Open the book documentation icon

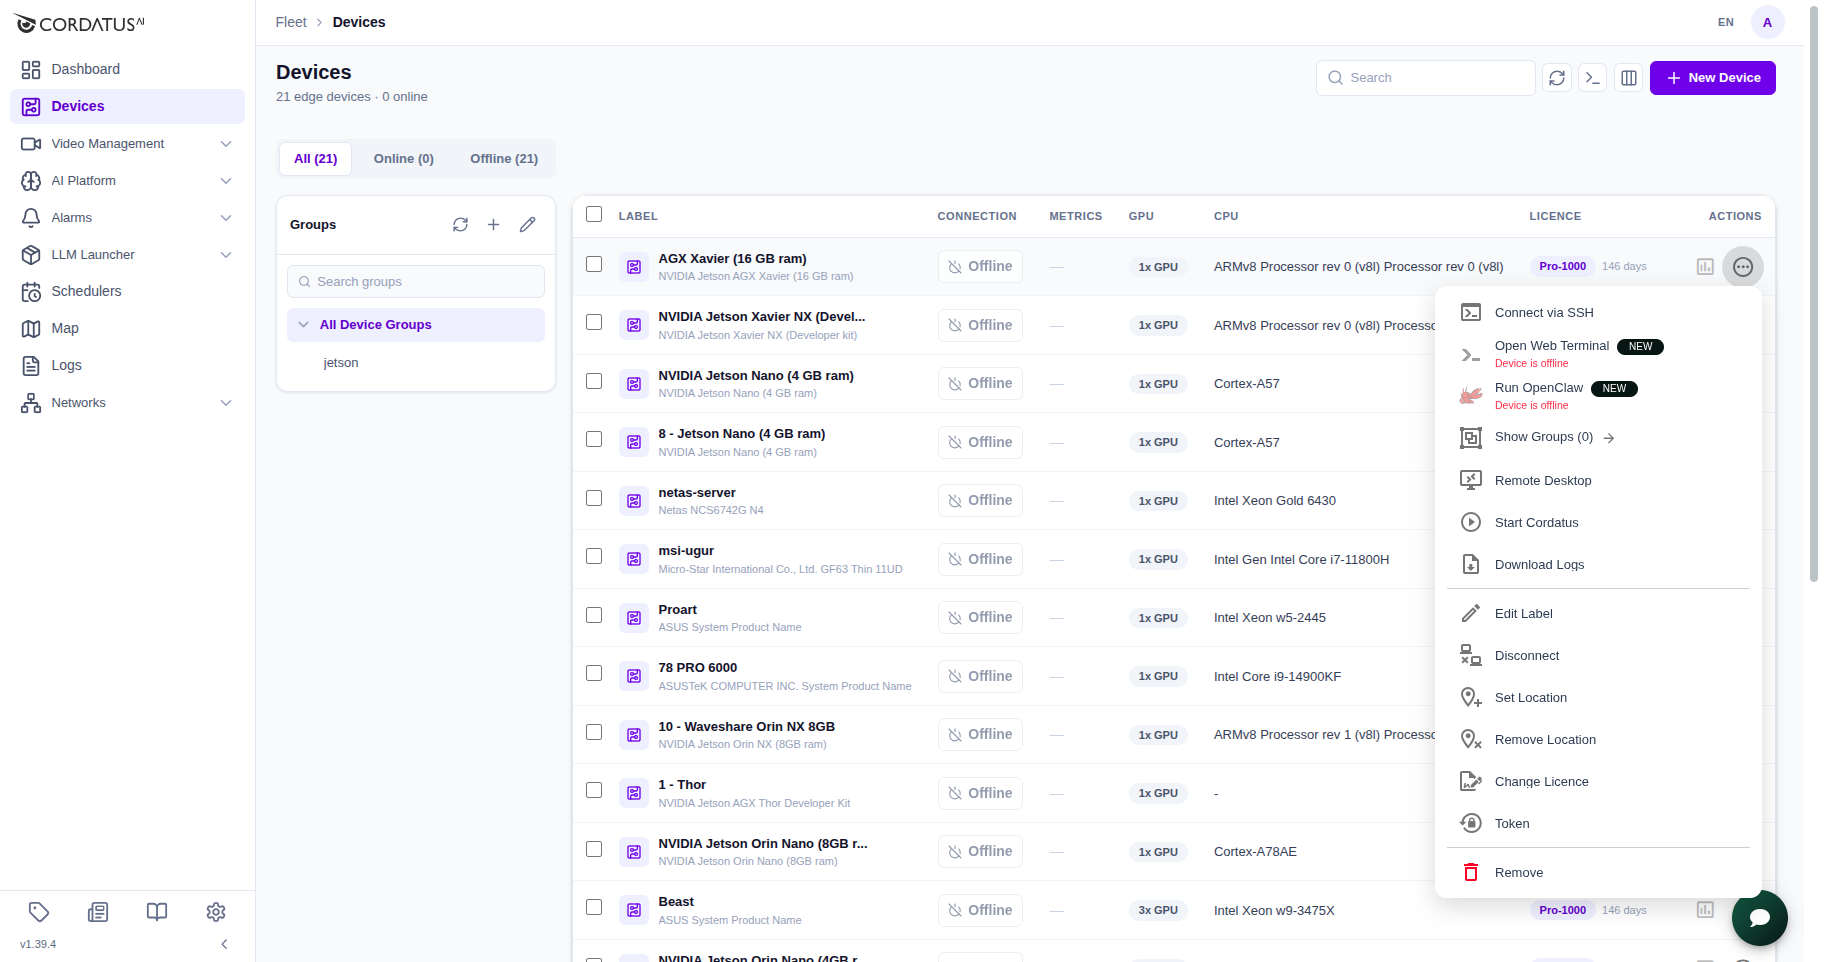tap(157, 912)
